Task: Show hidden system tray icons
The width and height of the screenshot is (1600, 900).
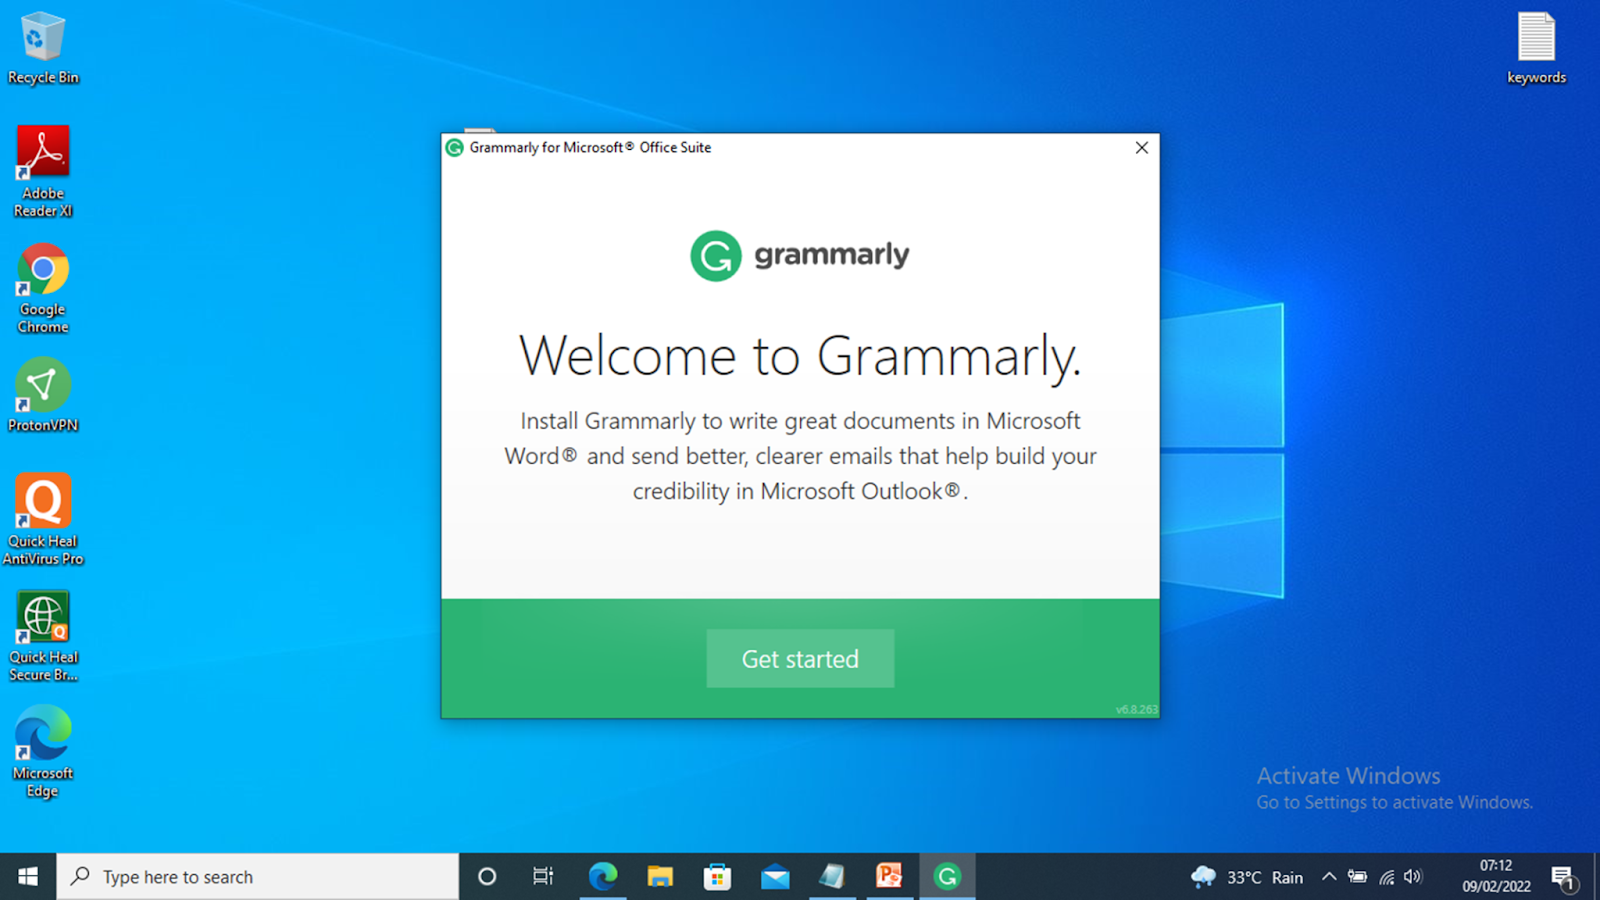Action: (x=1329, y=877)
